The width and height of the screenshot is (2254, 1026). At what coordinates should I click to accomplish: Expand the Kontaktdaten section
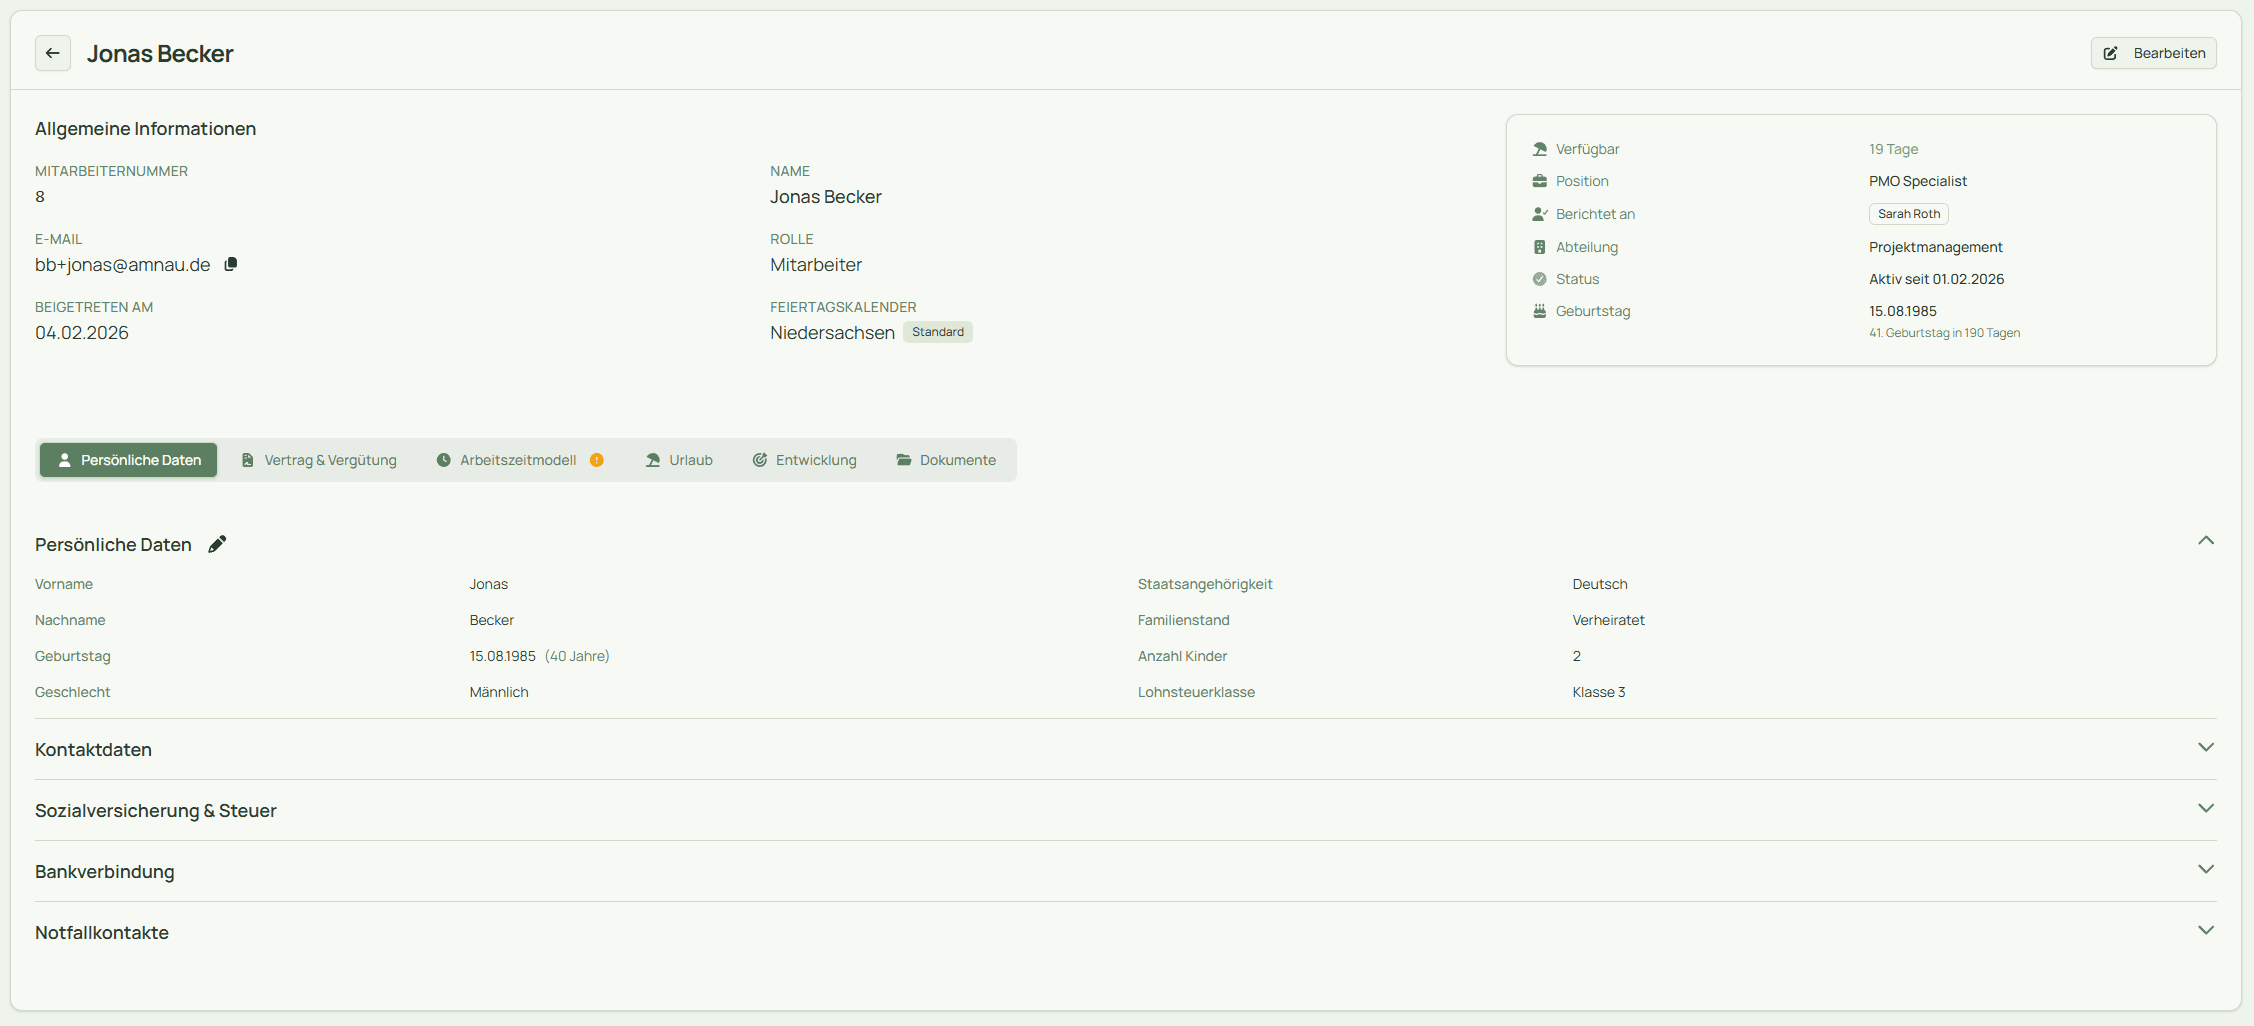[2206, 748]
